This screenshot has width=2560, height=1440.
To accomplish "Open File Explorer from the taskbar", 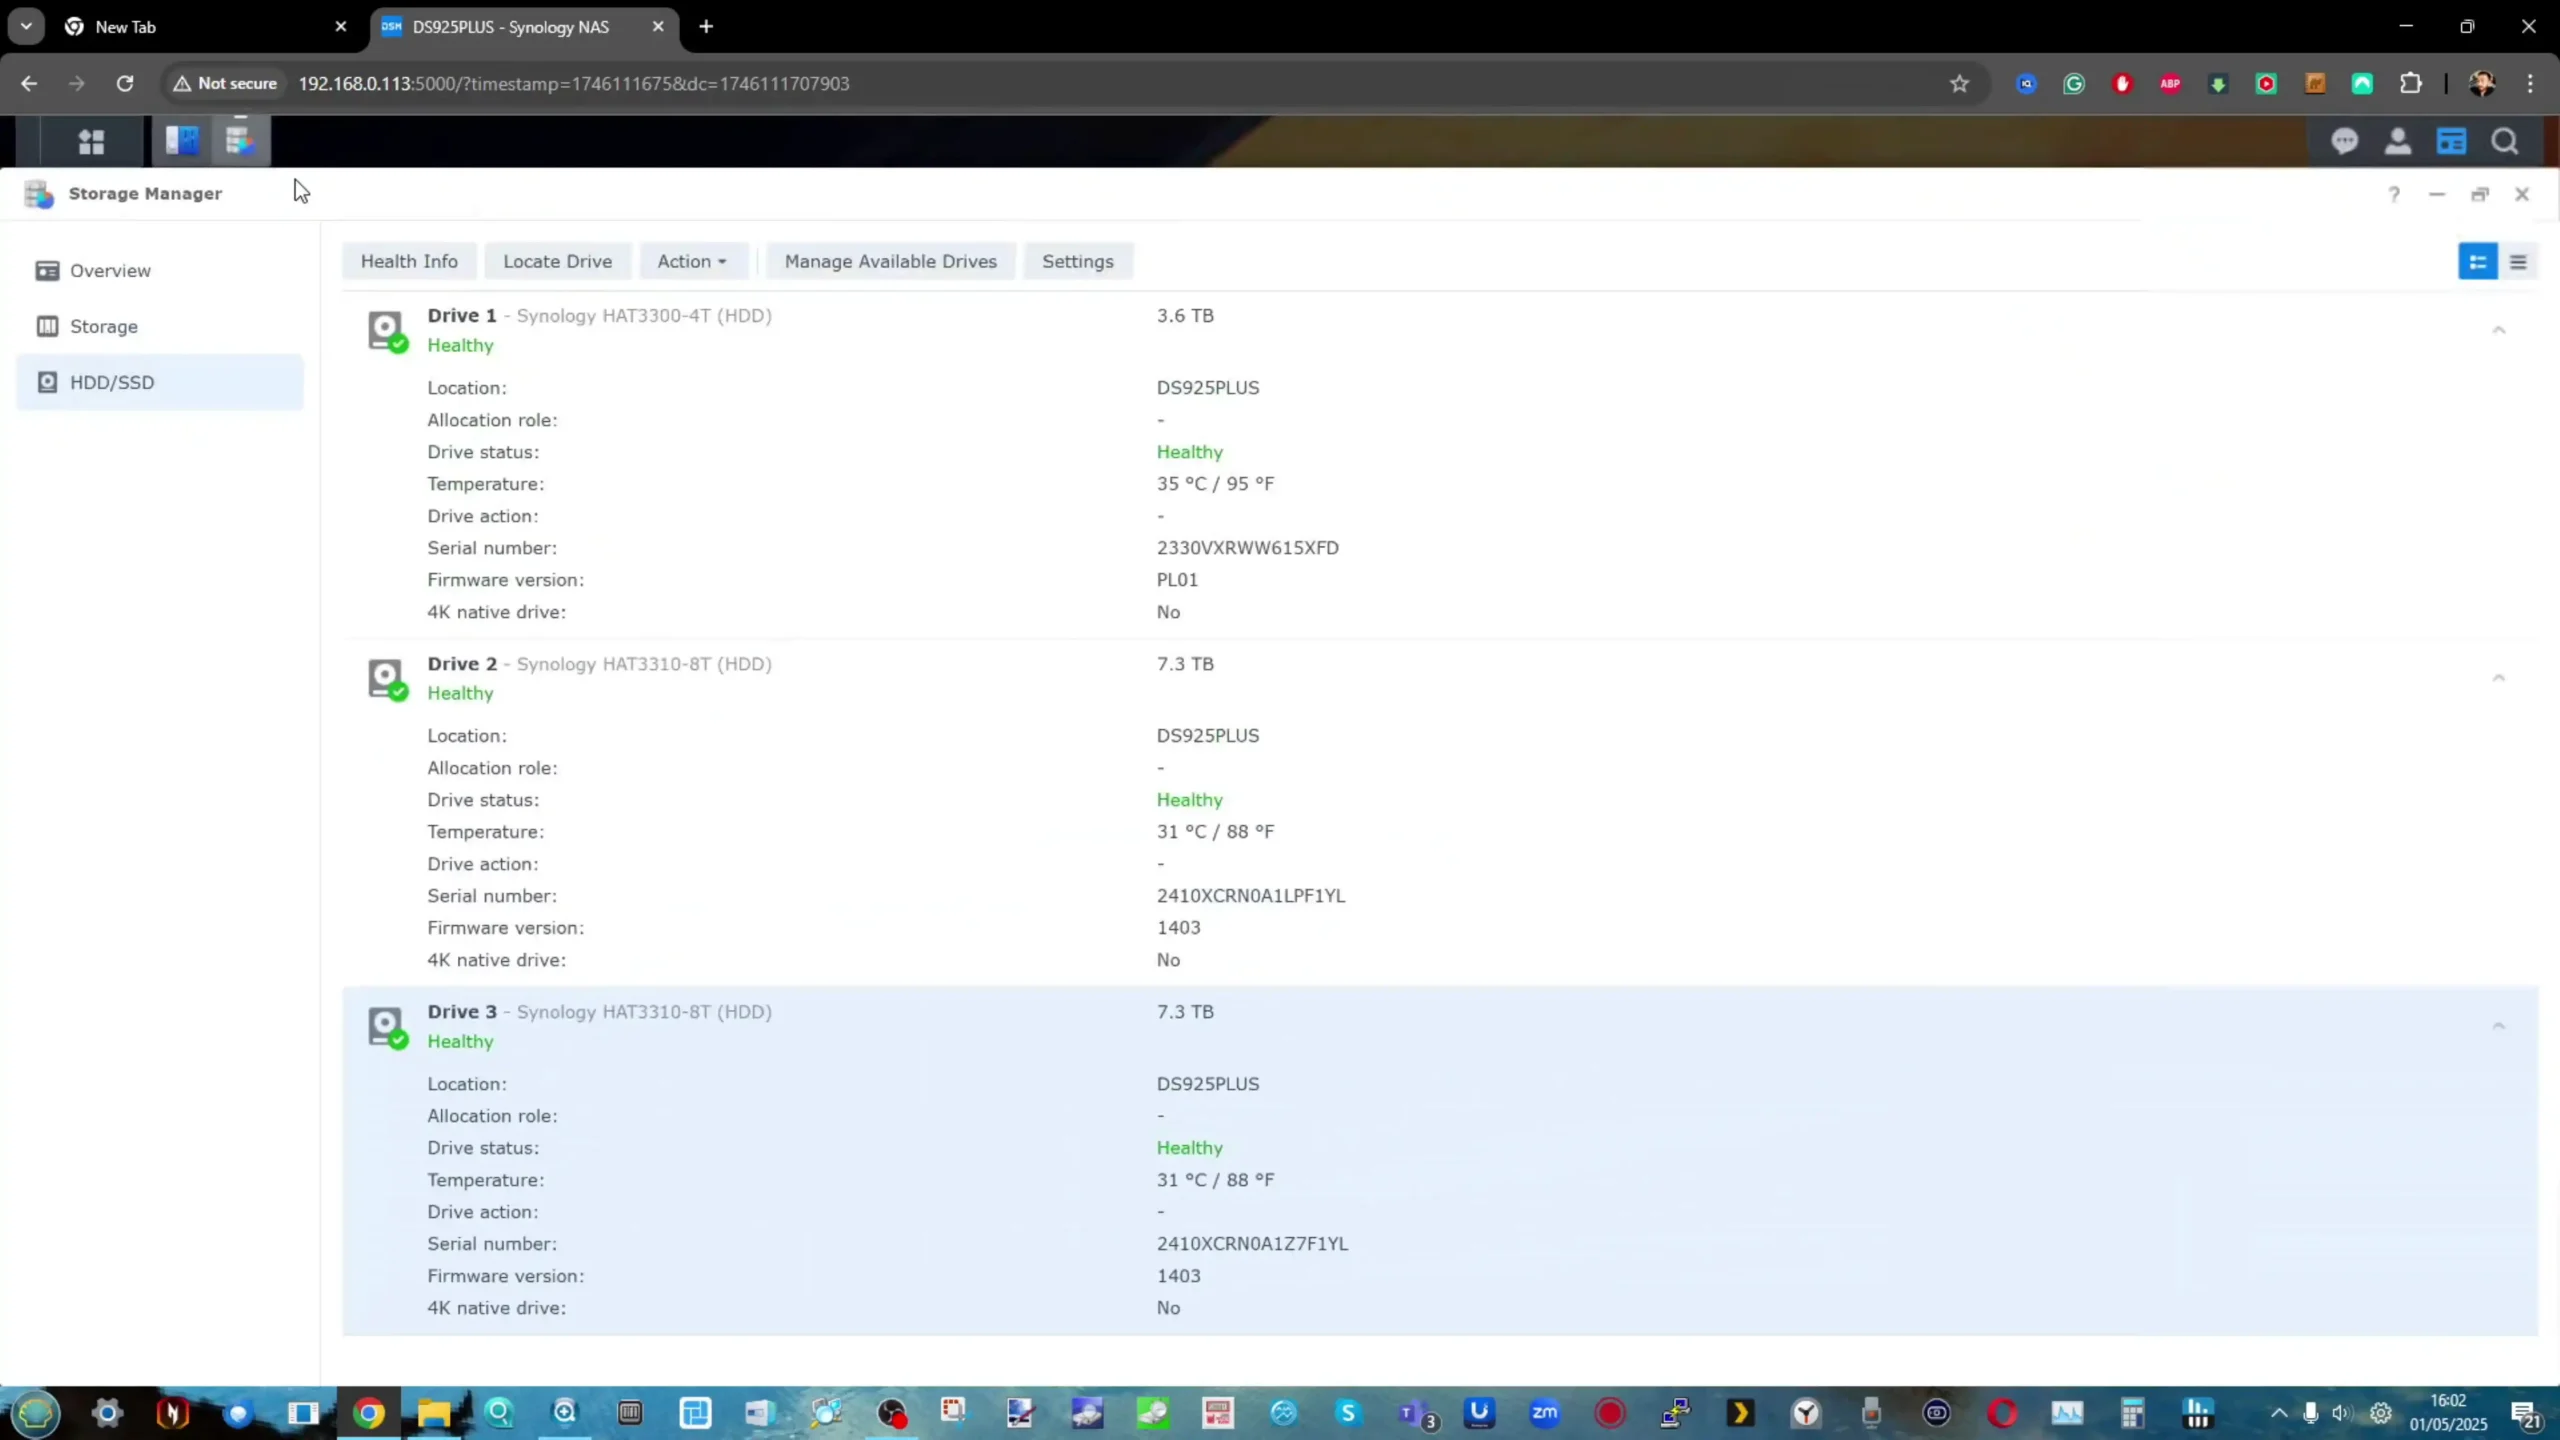I will [x=434, y=1413].
